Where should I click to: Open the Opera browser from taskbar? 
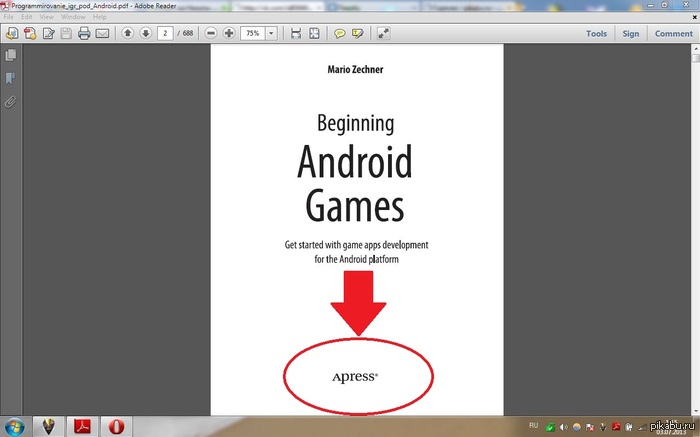[116, 426]
